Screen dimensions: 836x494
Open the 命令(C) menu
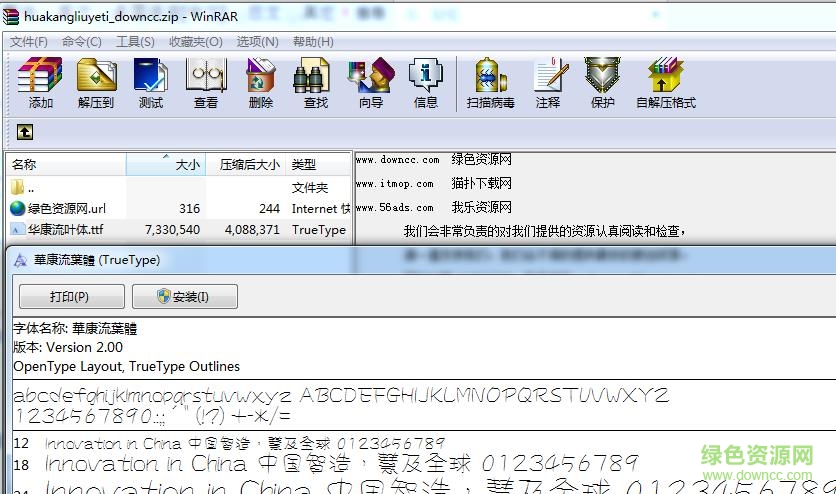coord(82,42)
